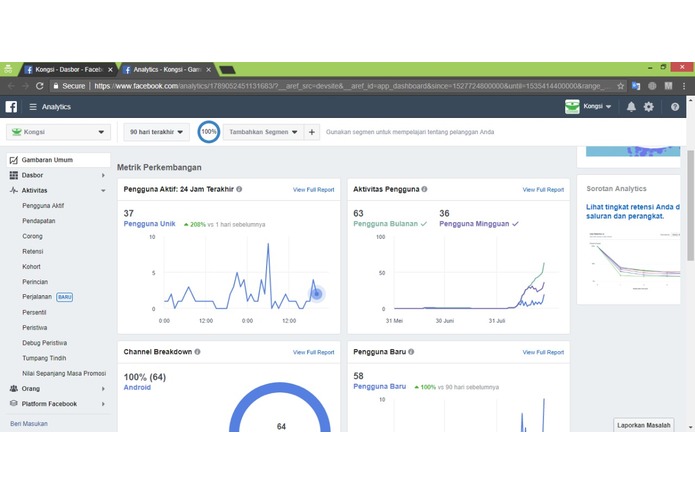Click the browser back arrow

(x=11, y=86)
